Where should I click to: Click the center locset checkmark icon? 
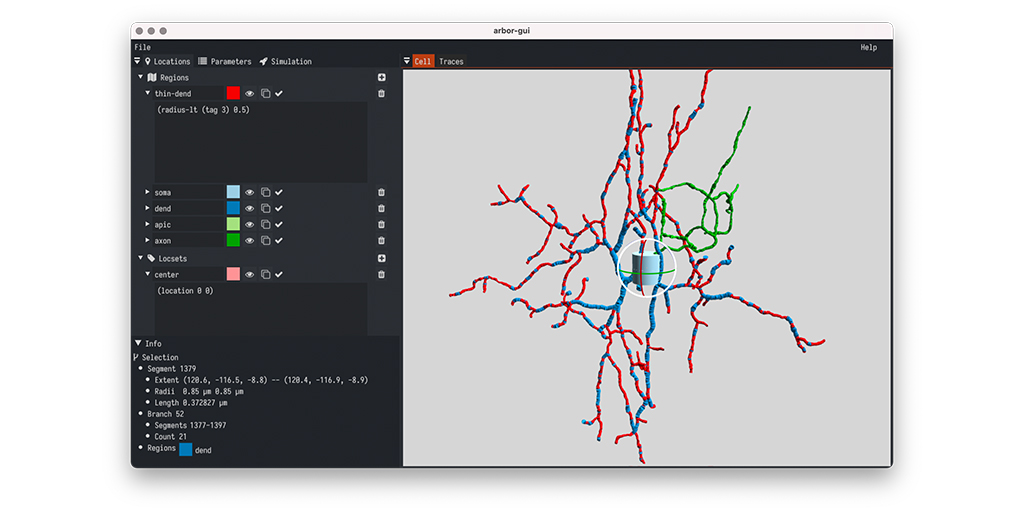click(279, 274)
